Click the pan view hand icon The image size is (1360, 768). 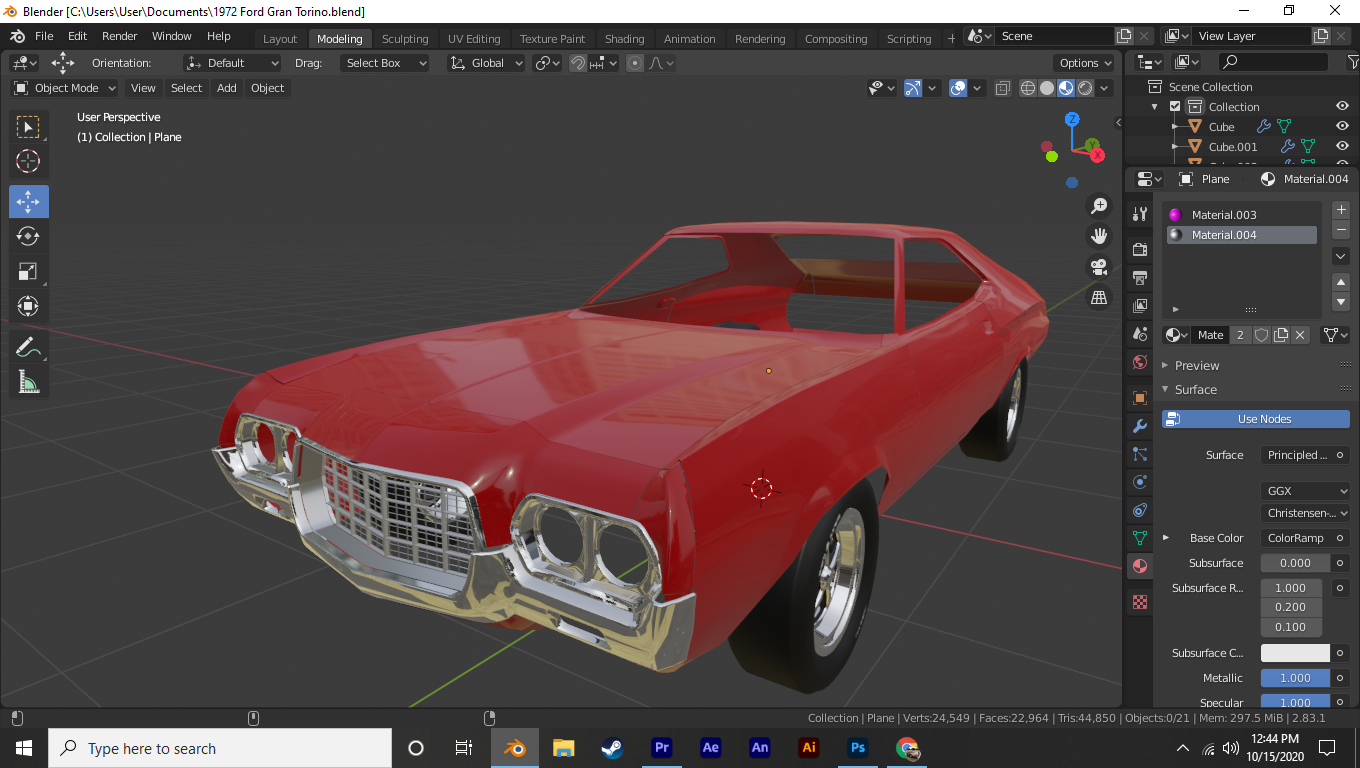[x=1099, y=236]
